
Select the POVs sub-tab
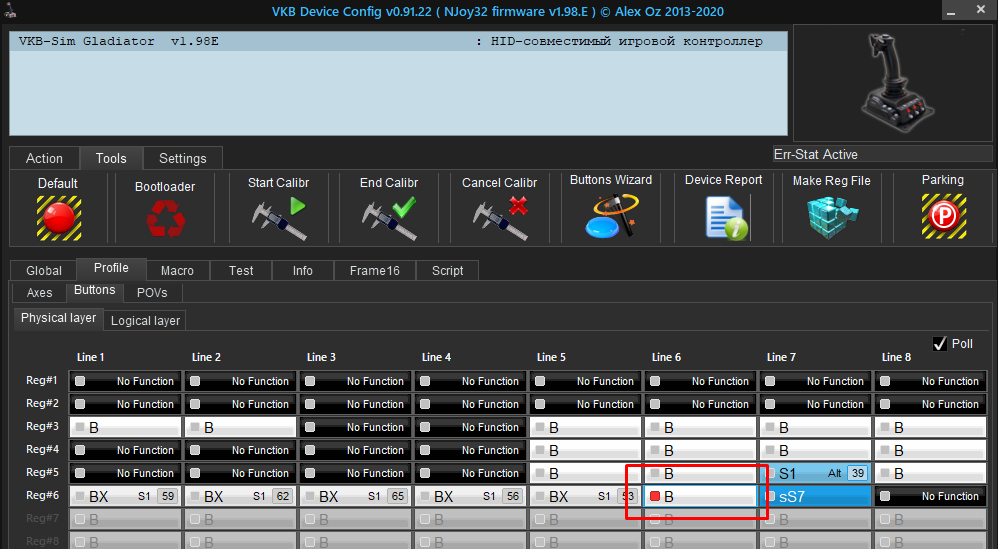pyautogui.click(x=152, y=293)
